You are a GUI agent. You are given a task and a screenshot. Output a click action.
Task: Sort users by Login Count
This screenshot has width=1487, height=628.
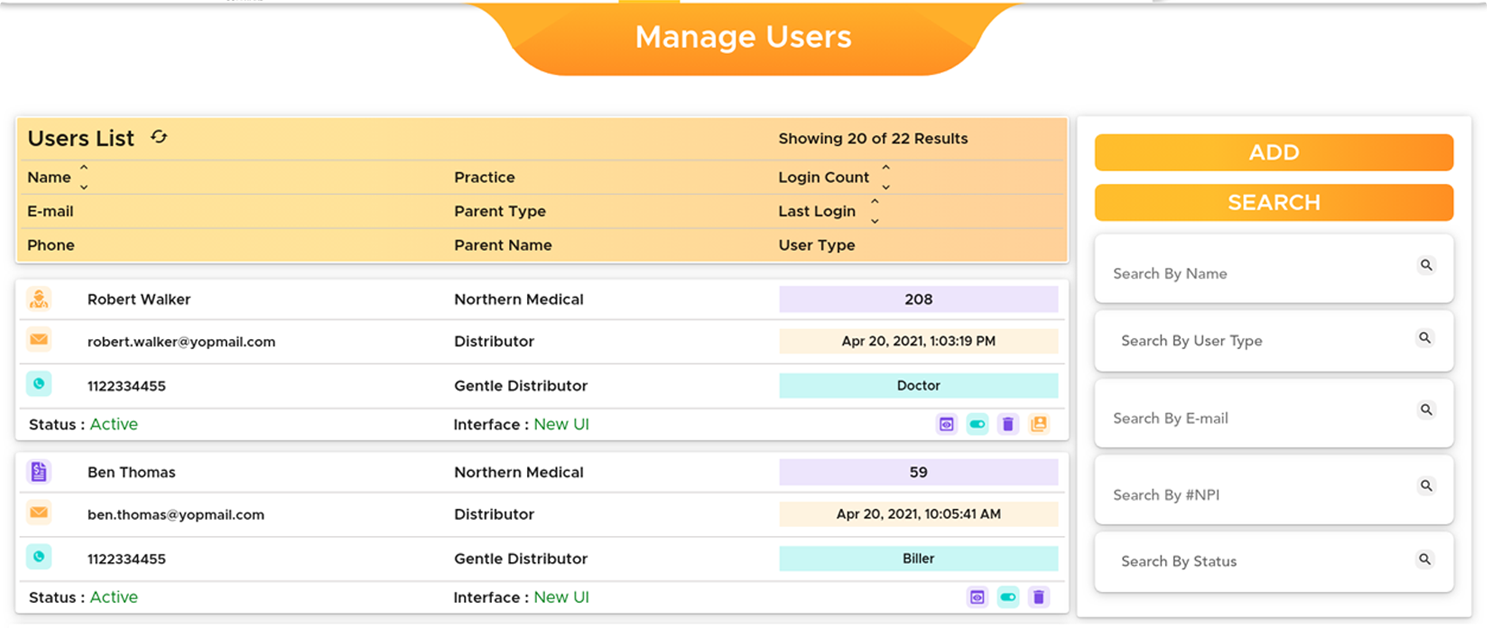click(886, 177)
